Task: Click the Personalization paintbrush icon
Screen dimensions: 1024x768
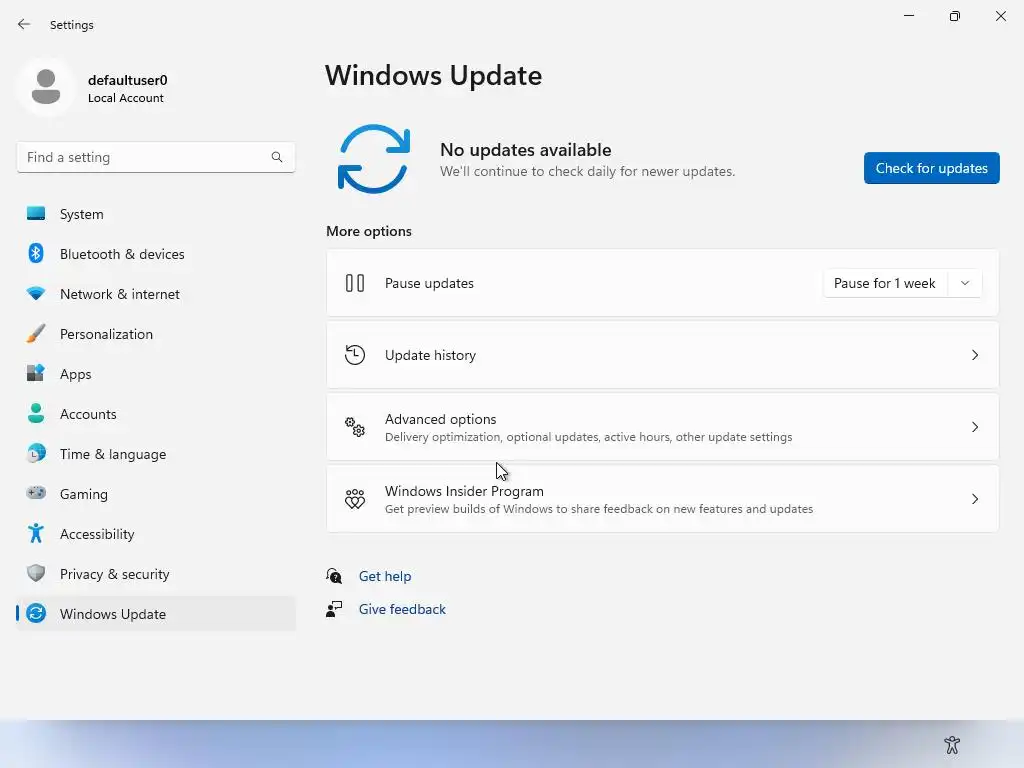Action: [x=36, y=334]
